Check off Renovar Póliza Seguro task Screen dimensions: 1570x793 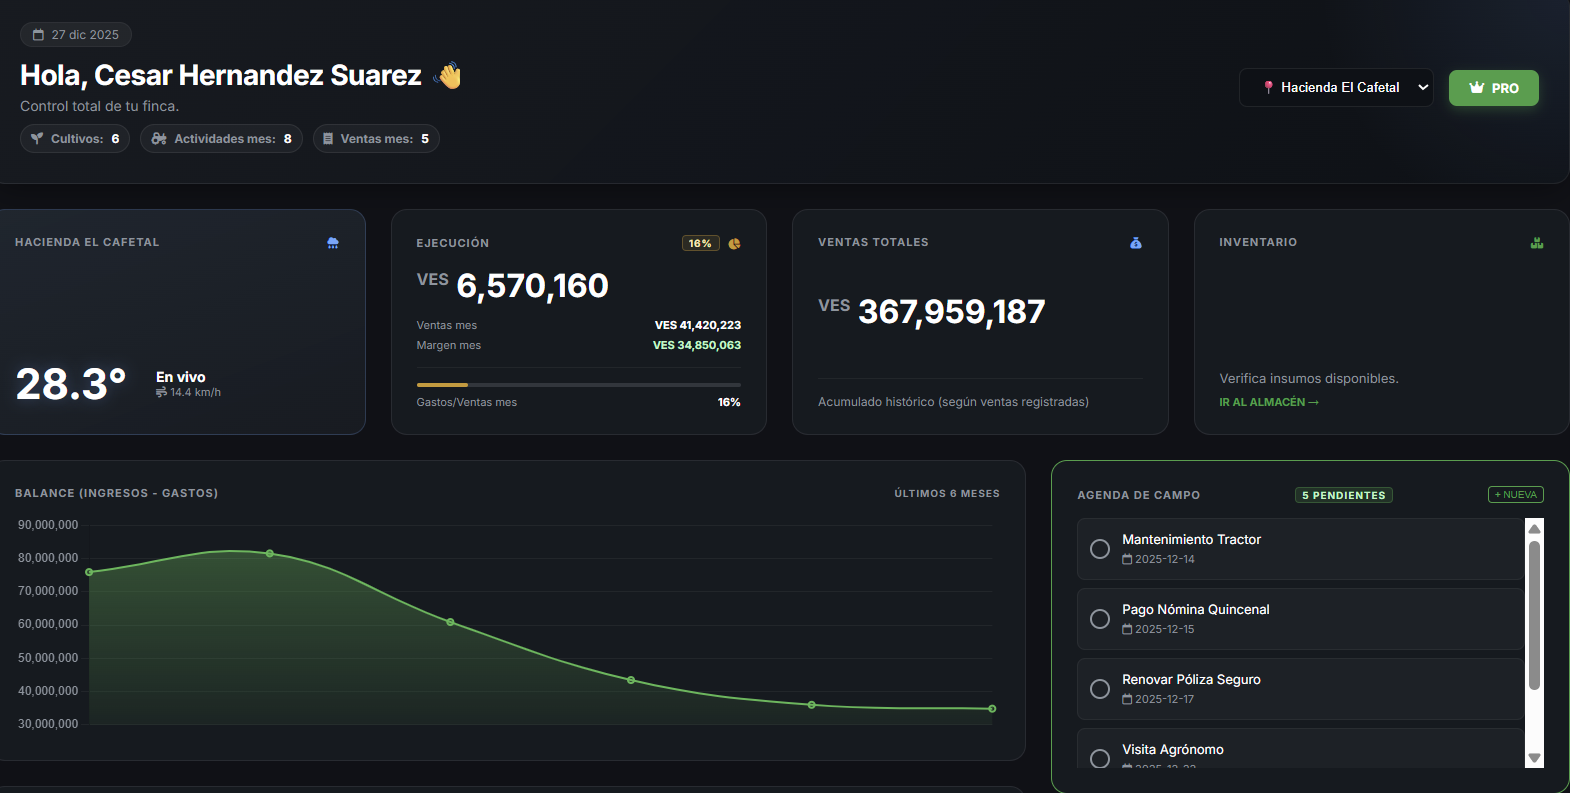1100,689
